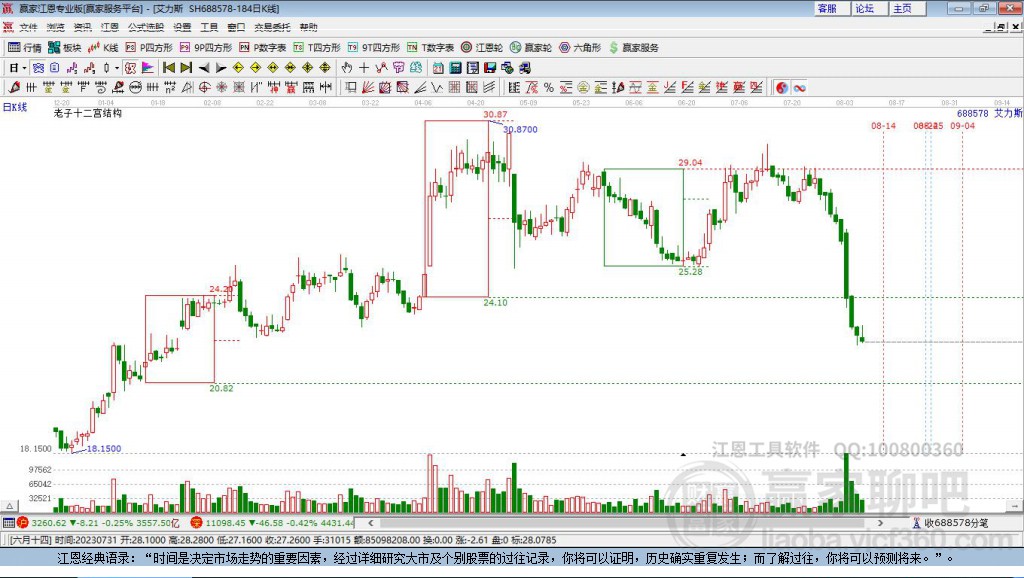Image resolution: width=1024 pixels, height=578 pixels.
Task: Click the 24.10 support price label
Action: (x=495, y=302)
